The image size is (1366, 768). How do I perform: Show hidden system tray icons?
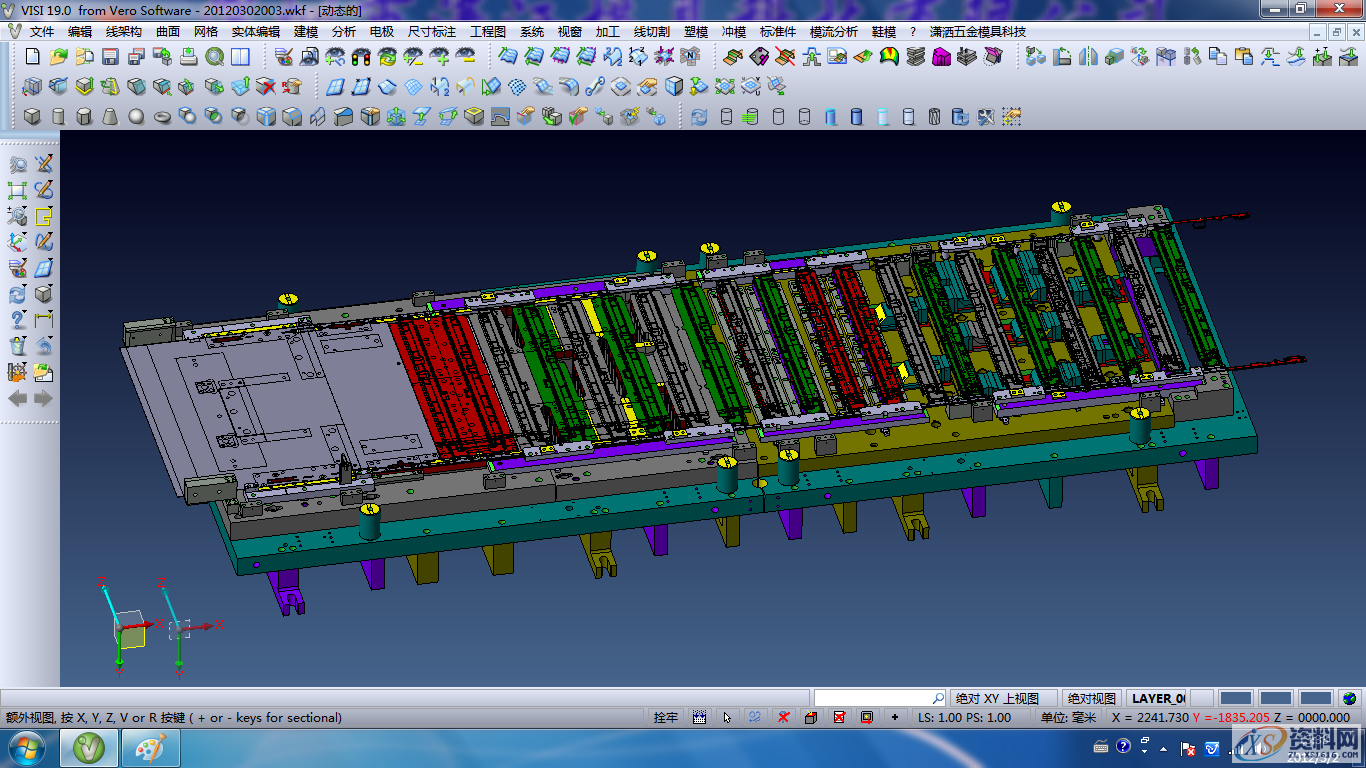coord(1164,748)
